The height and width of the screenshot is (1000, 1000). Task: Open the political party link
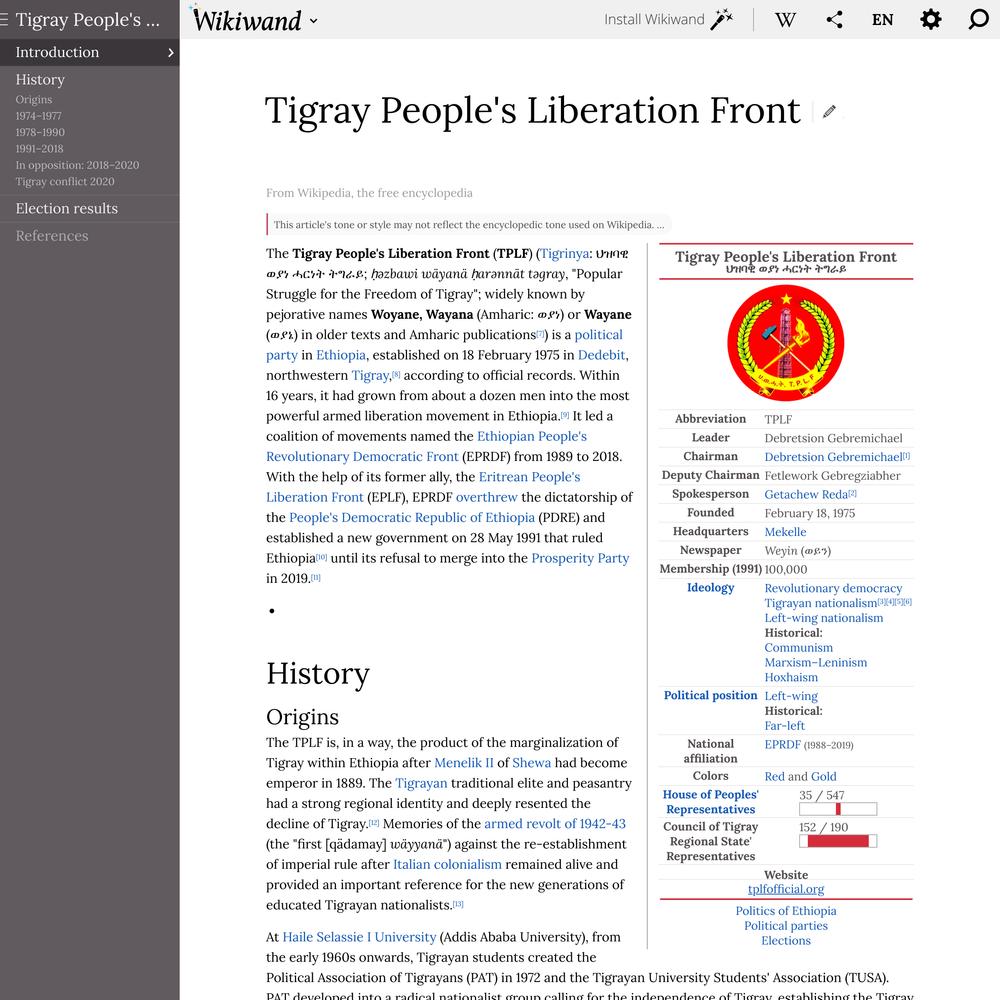444,344
